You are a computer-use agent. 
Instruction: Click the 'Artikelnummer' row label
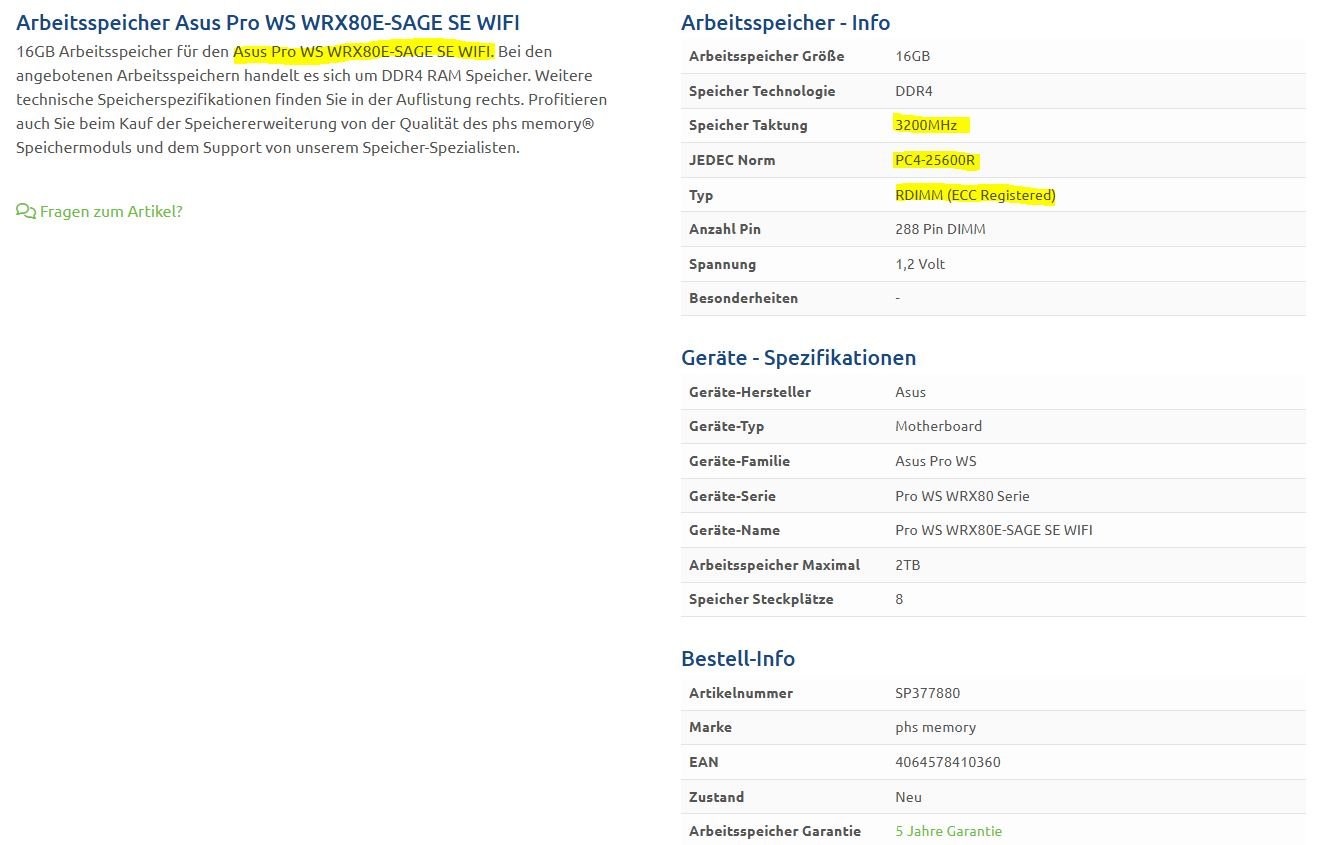[x=741, y=693]
